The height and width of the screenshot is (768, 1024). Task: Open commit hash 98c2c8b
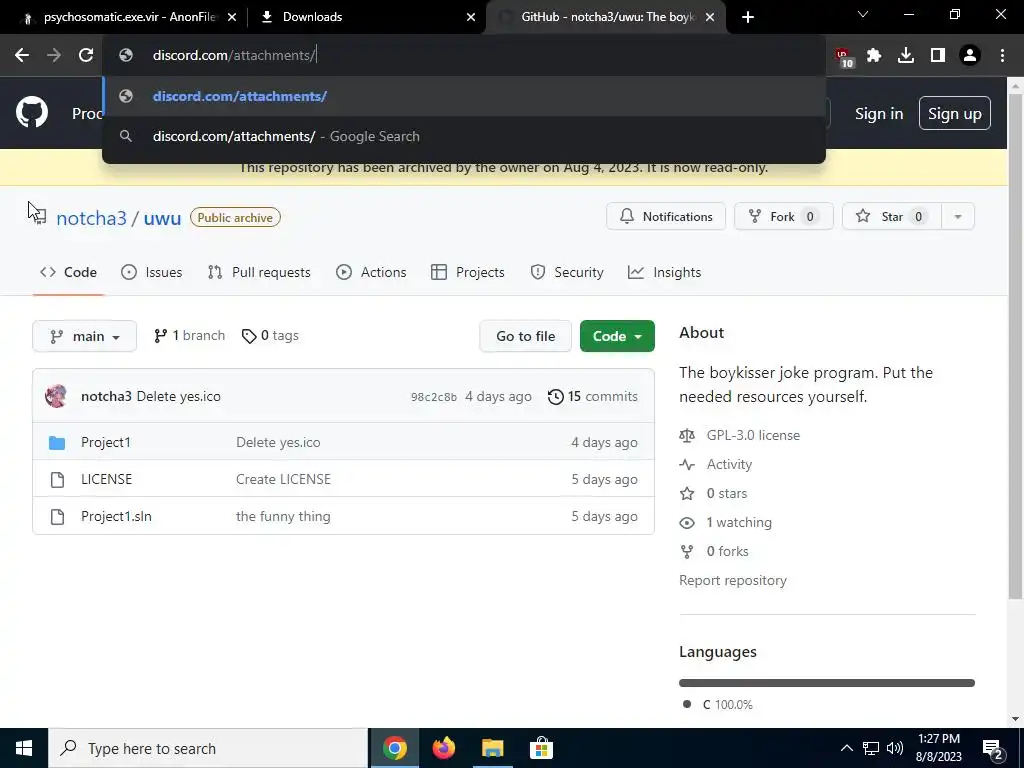coord(434,397)
